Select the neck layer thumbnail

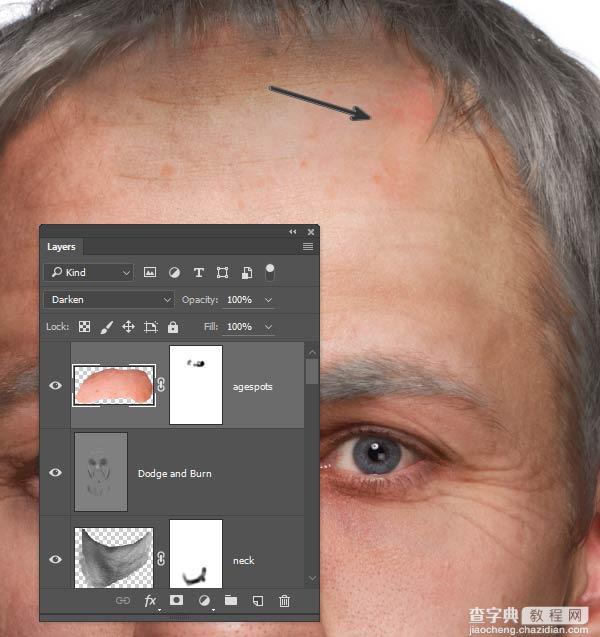click(x=114, y=558)
